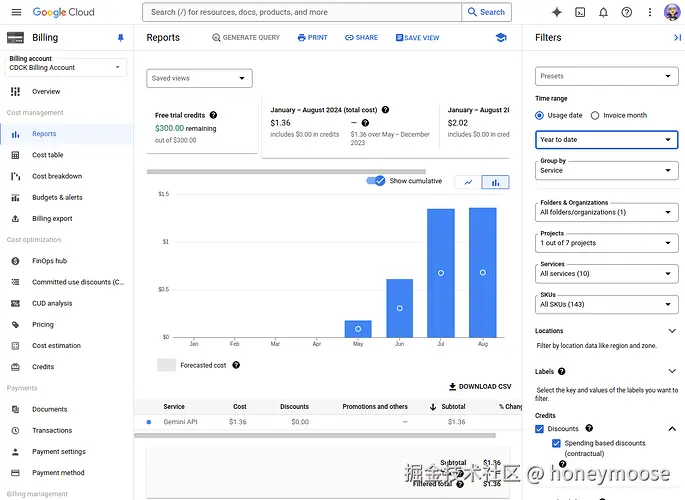Switch chart to bar view
Image resolution: width=685 pixels, height=500 pixels.
click(x=495, y=182)
